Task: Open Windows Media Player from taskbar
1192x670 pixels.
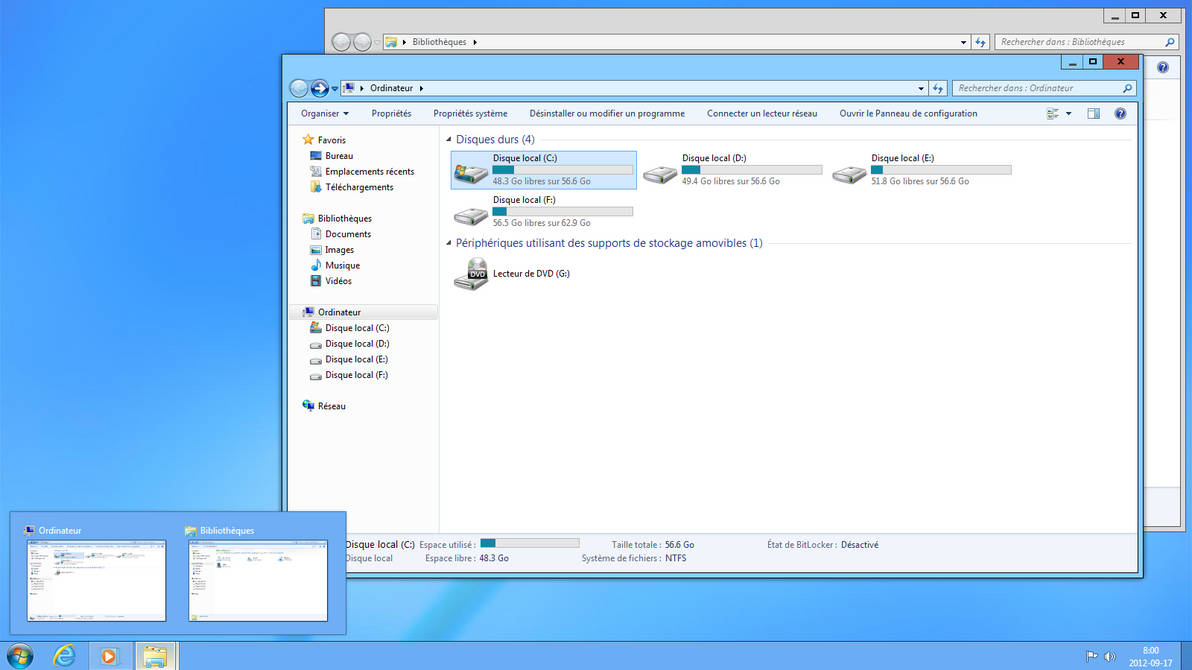Action: (110, 656)
